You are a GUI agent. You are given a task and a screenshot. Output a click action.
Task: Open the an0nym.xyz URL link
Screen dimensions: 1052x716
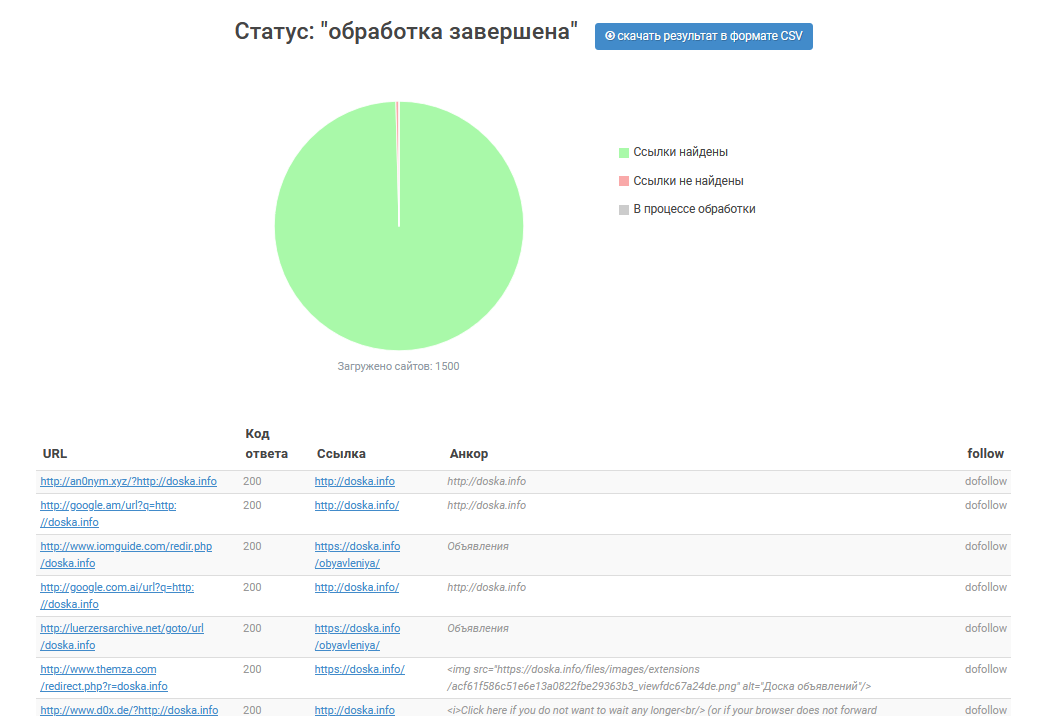click(x=128, y=481)
